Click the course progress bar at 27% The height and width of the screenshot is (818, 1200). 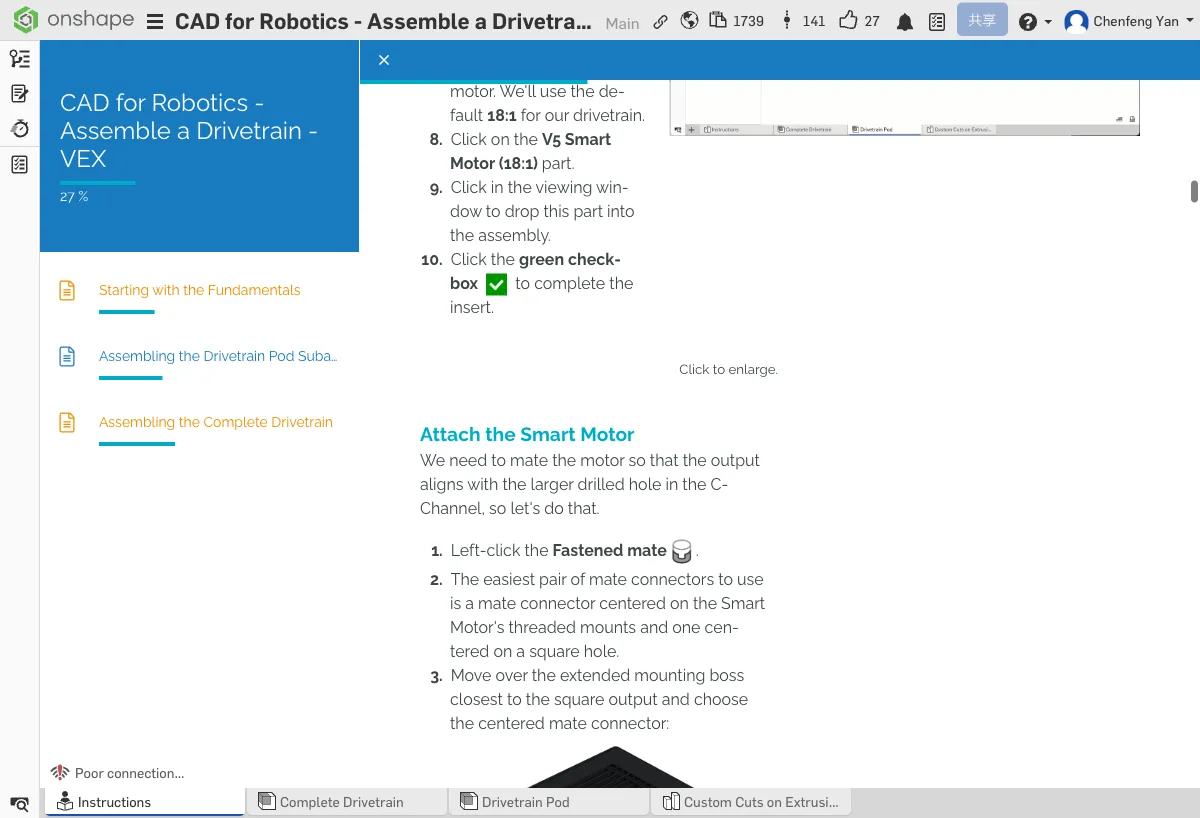tap(98, 183)
